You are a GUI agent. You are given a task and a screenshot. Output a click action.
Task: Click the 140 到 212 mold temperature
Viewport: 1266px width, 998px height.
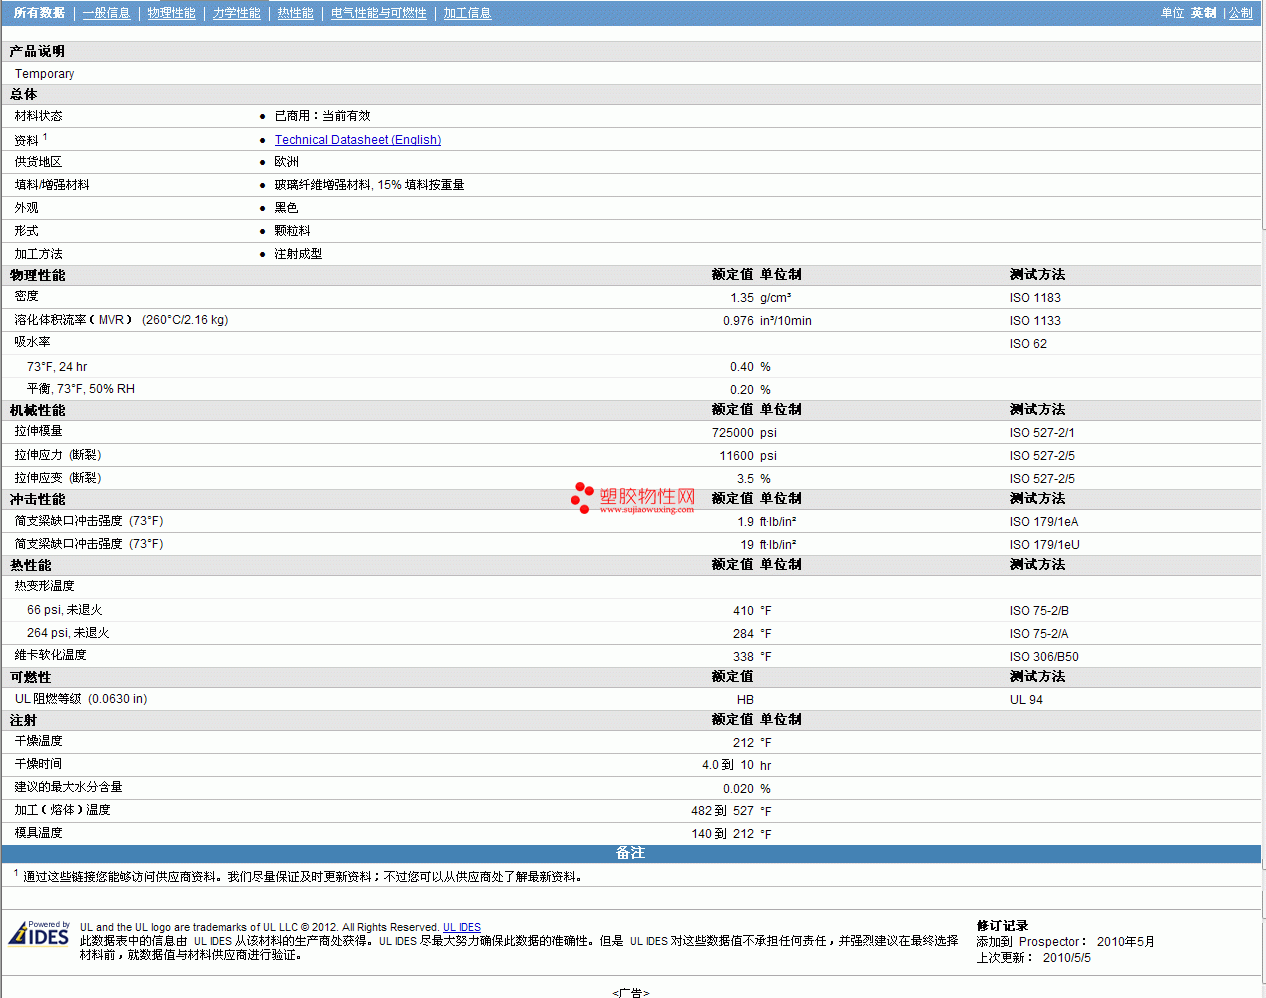click(x=722, y=834)
